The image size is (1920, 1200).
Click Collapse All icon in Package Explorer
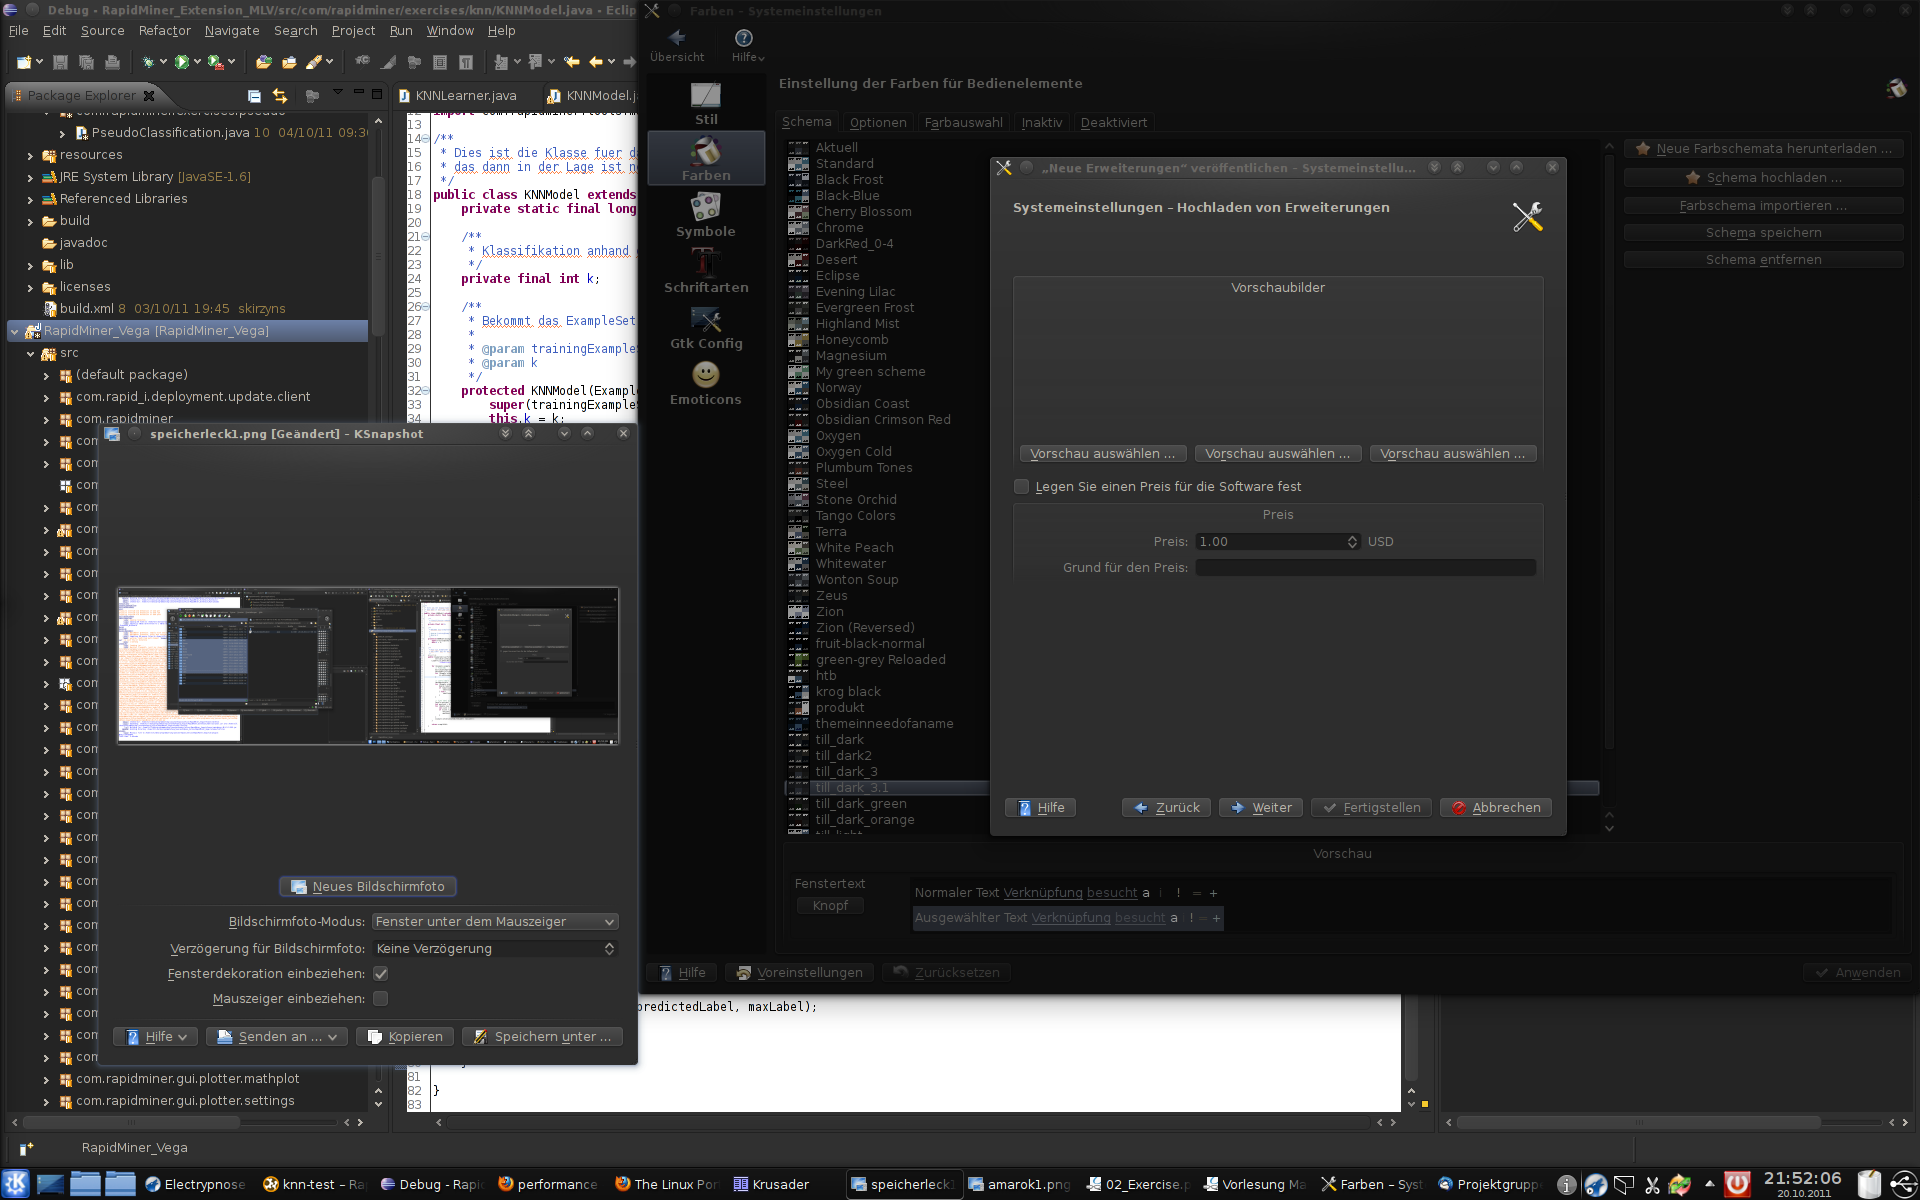coord(254,96)
